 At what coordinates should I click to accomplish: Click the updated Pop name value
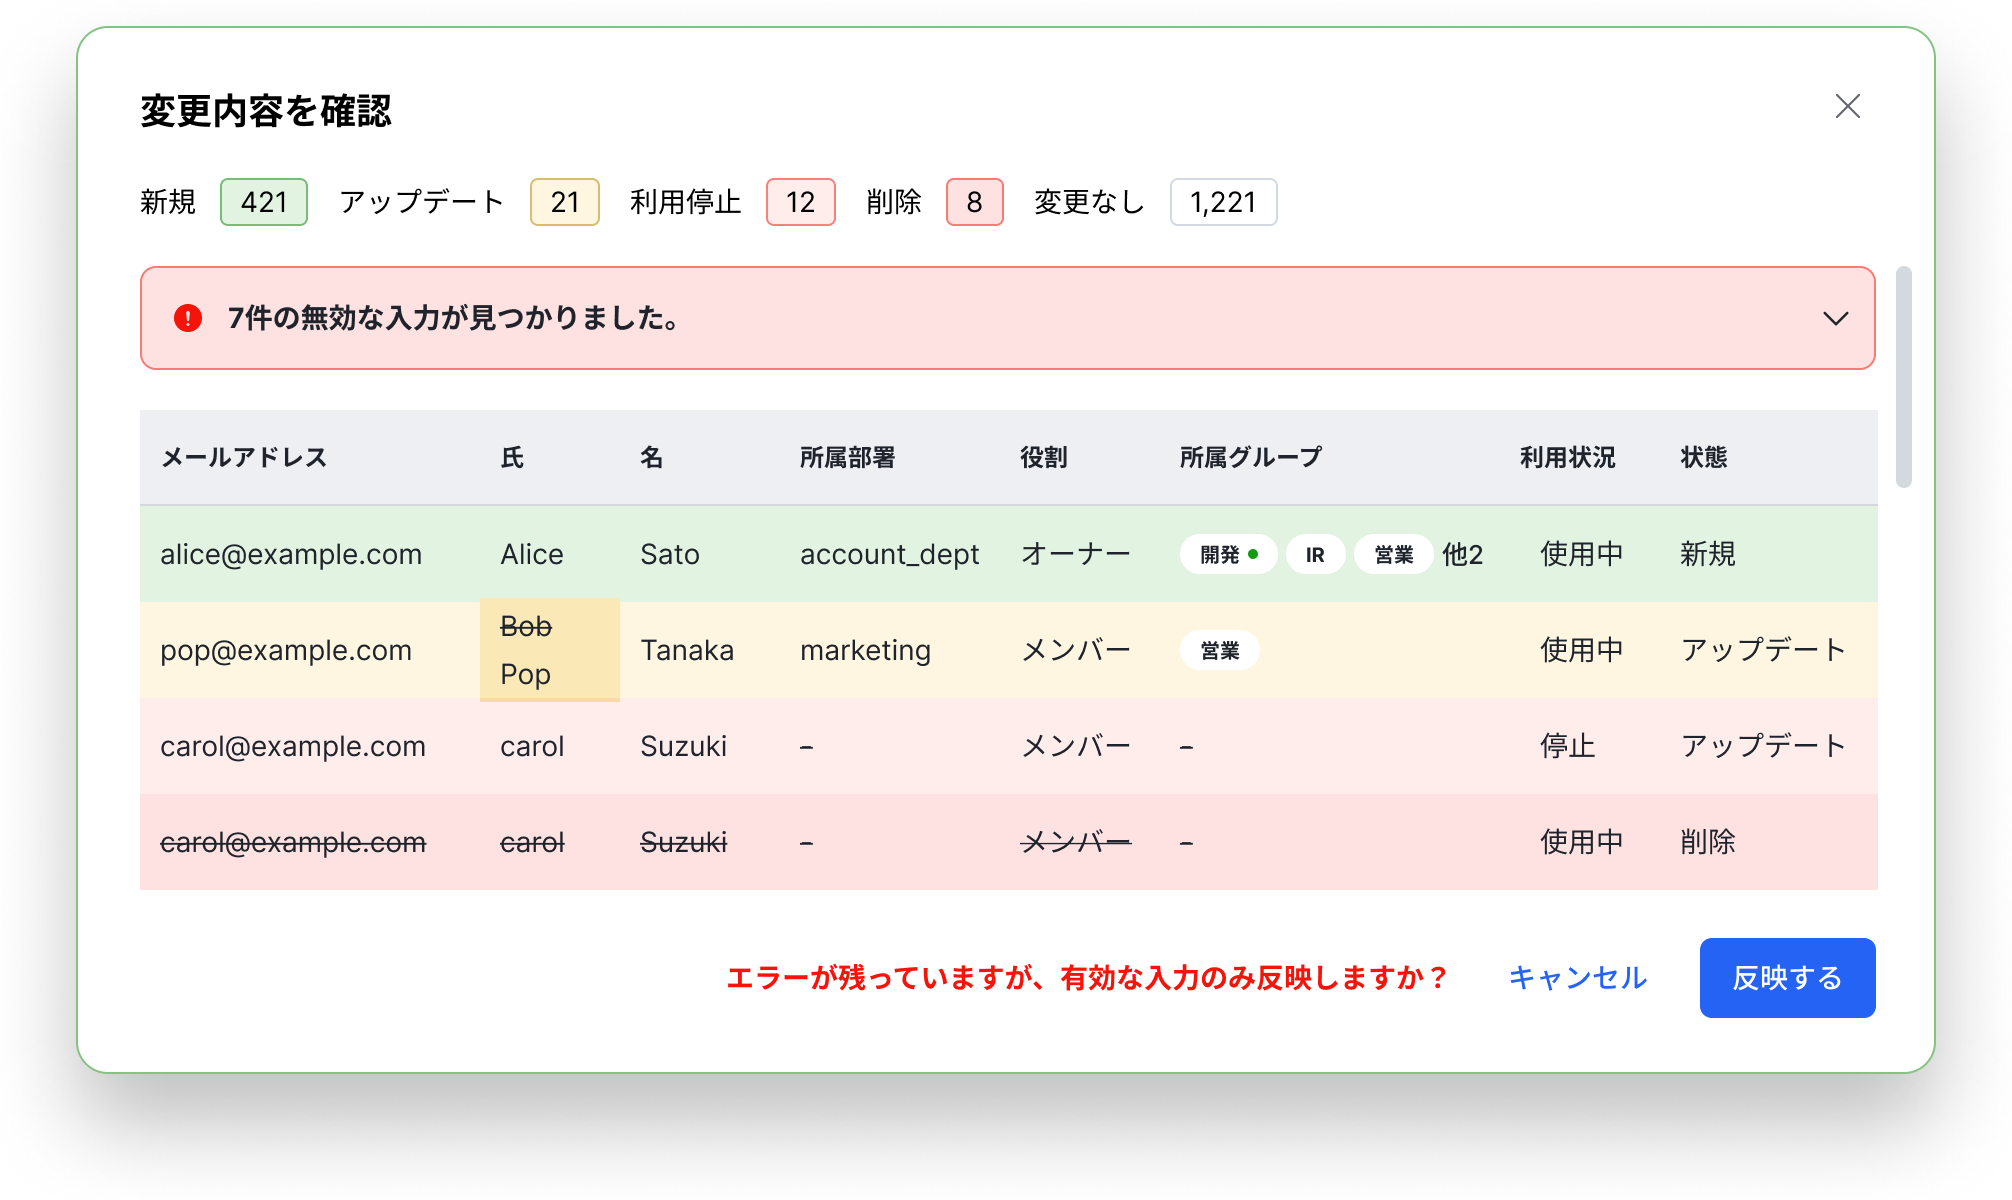pos(526,674)
